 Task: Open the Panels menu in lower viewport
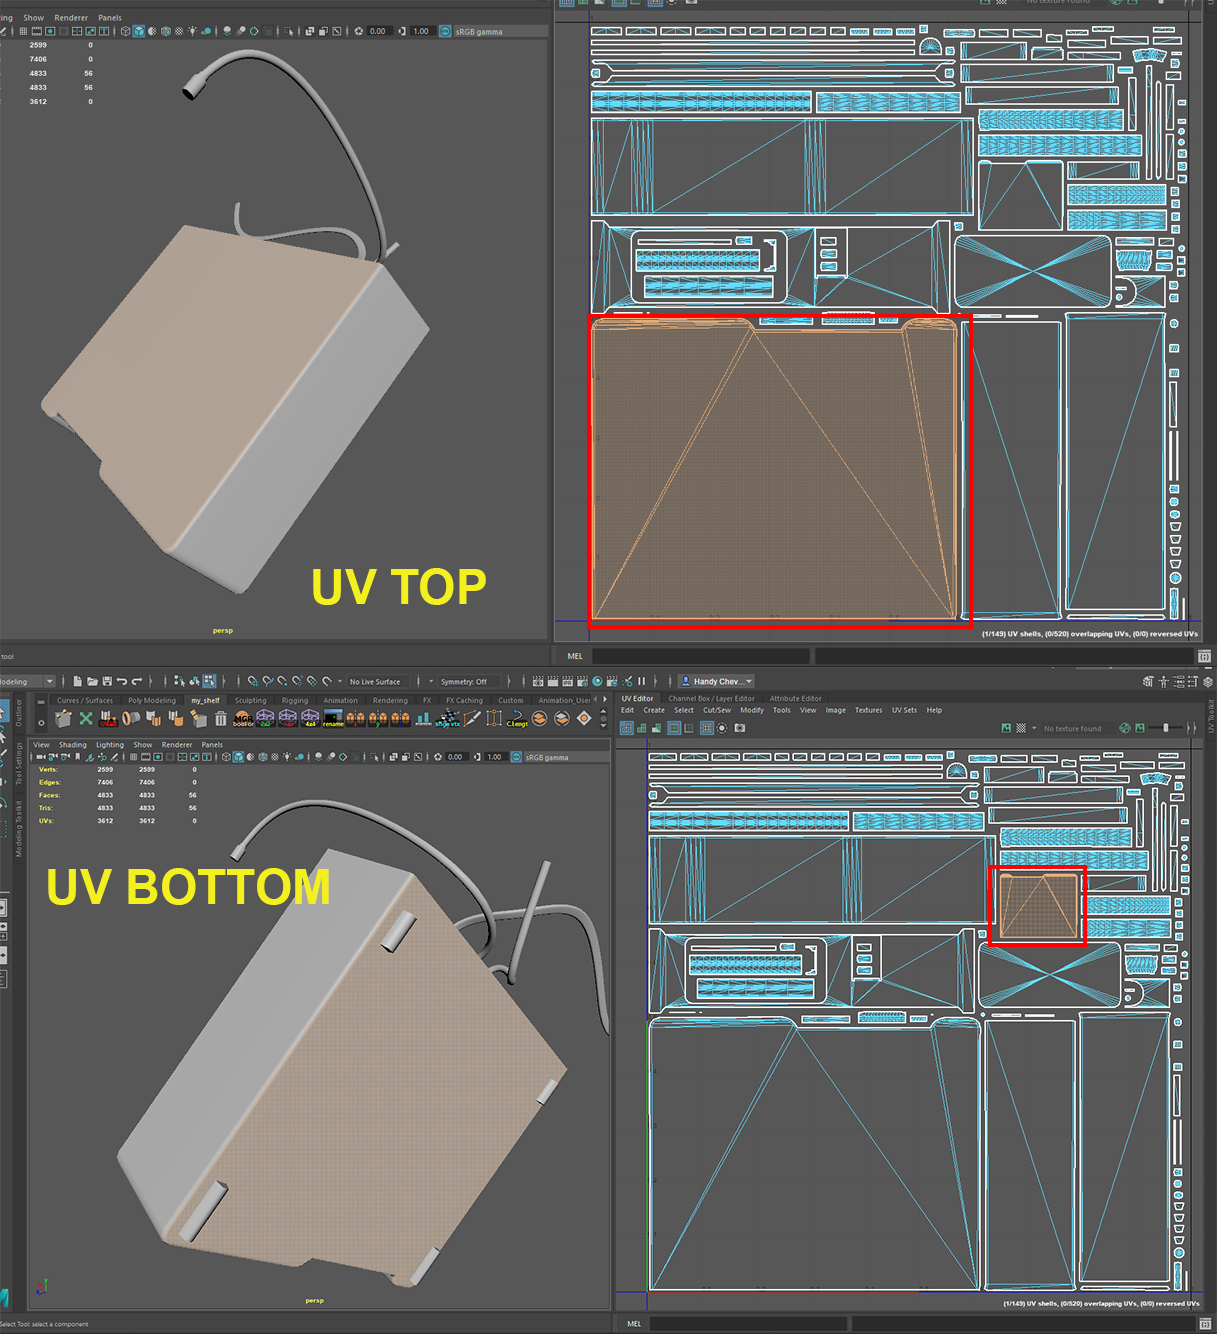tap(212, 744)
